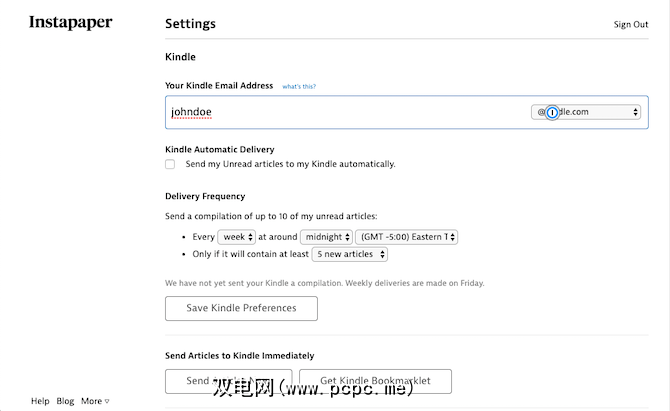Image resolution: width=670 pixels, height=411 pixels.
Task: Click the password manager icon in email field
Action: pos(552,112)
